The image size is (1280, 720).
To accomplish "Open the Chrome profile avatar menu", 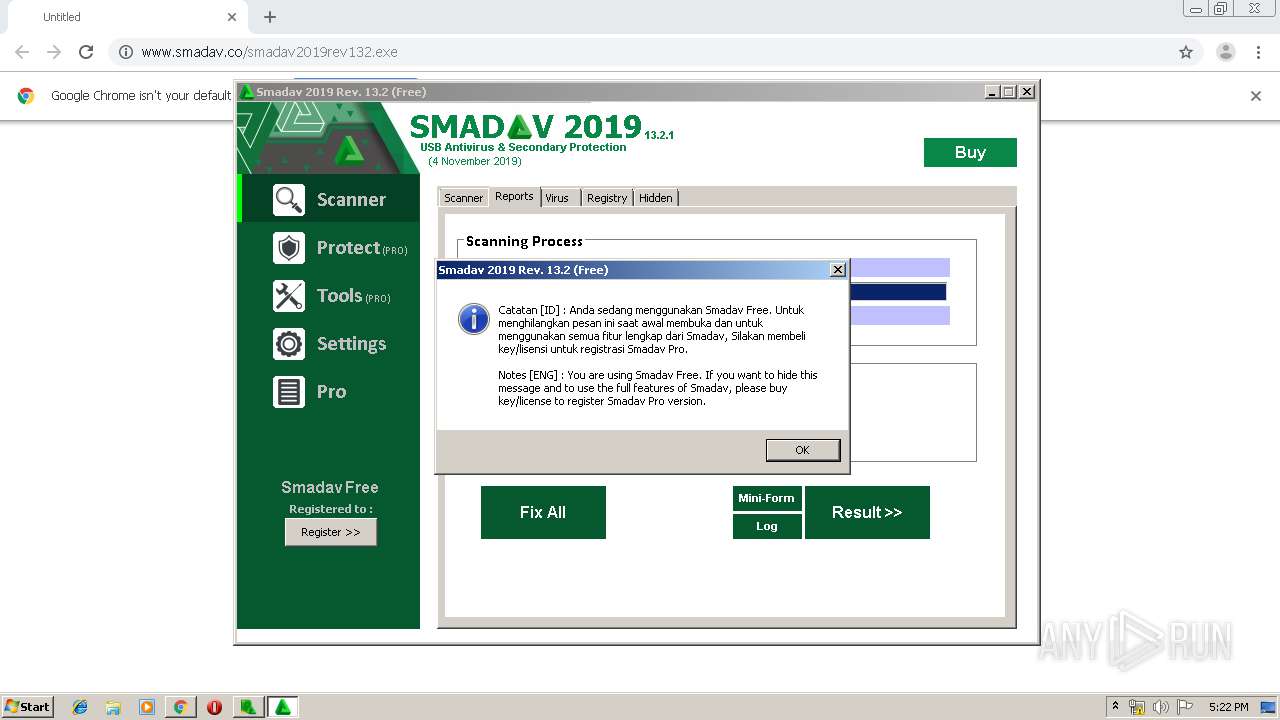I will pyautogui.click(x=1226, y=52).
